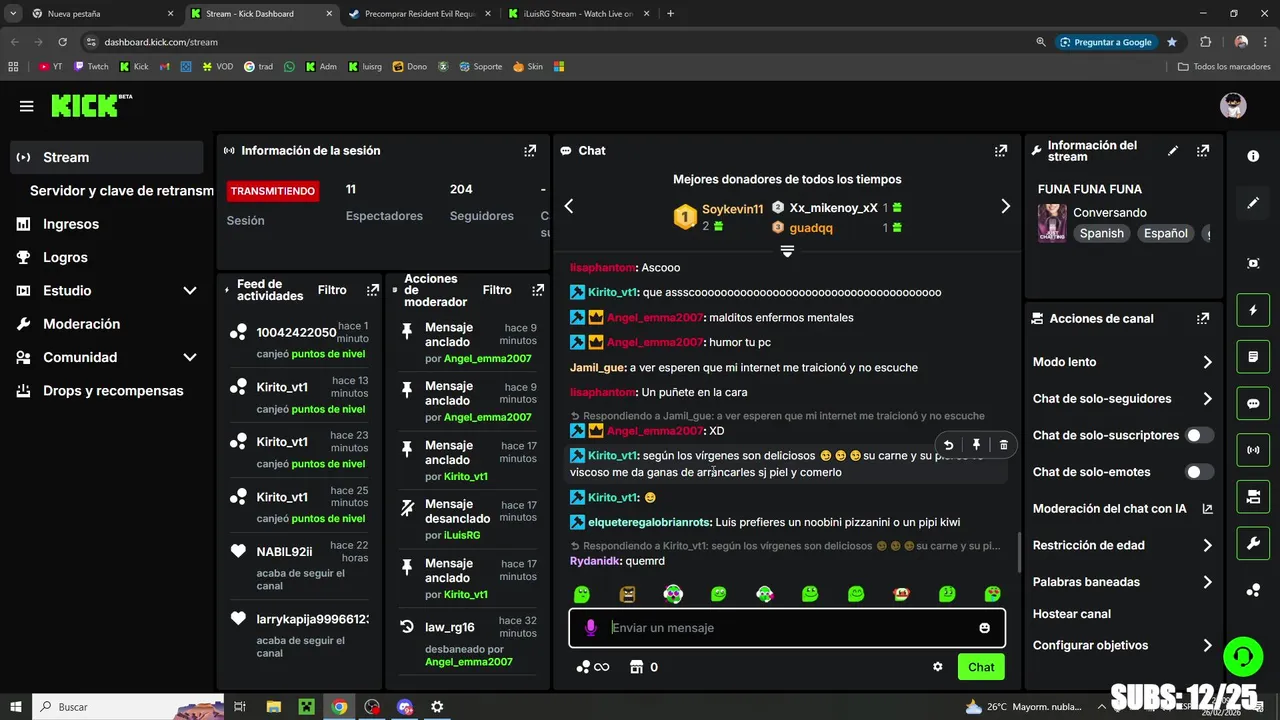Viewport: 1280px width, 720px height.
Task: Pop out the Feed de actividades panel
Action: (373, 290)
